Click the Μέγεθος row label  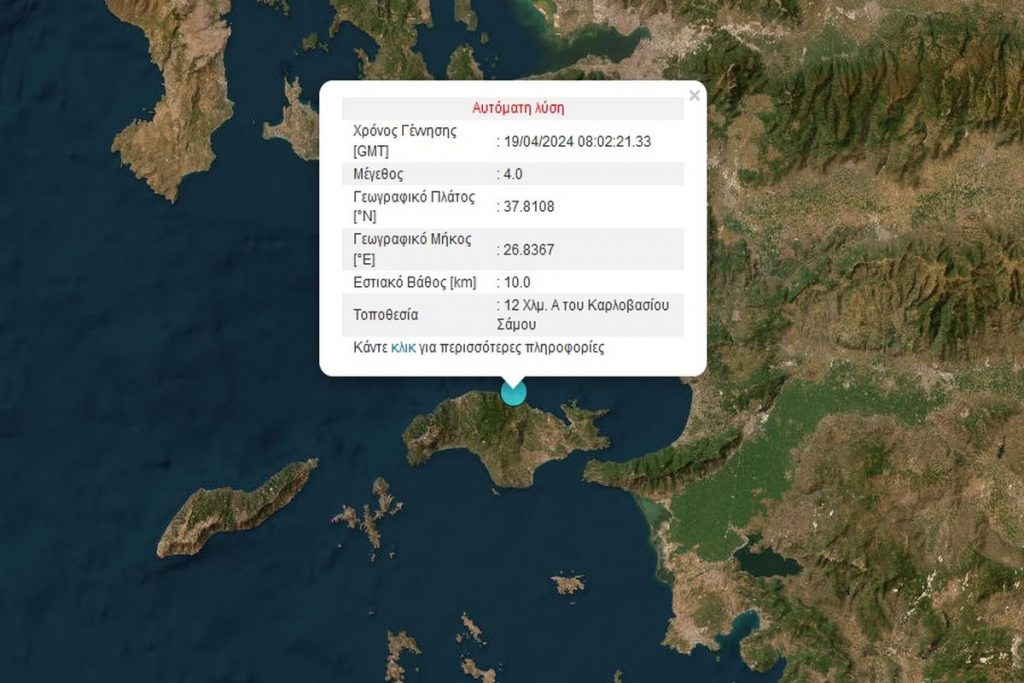point(378,175)
